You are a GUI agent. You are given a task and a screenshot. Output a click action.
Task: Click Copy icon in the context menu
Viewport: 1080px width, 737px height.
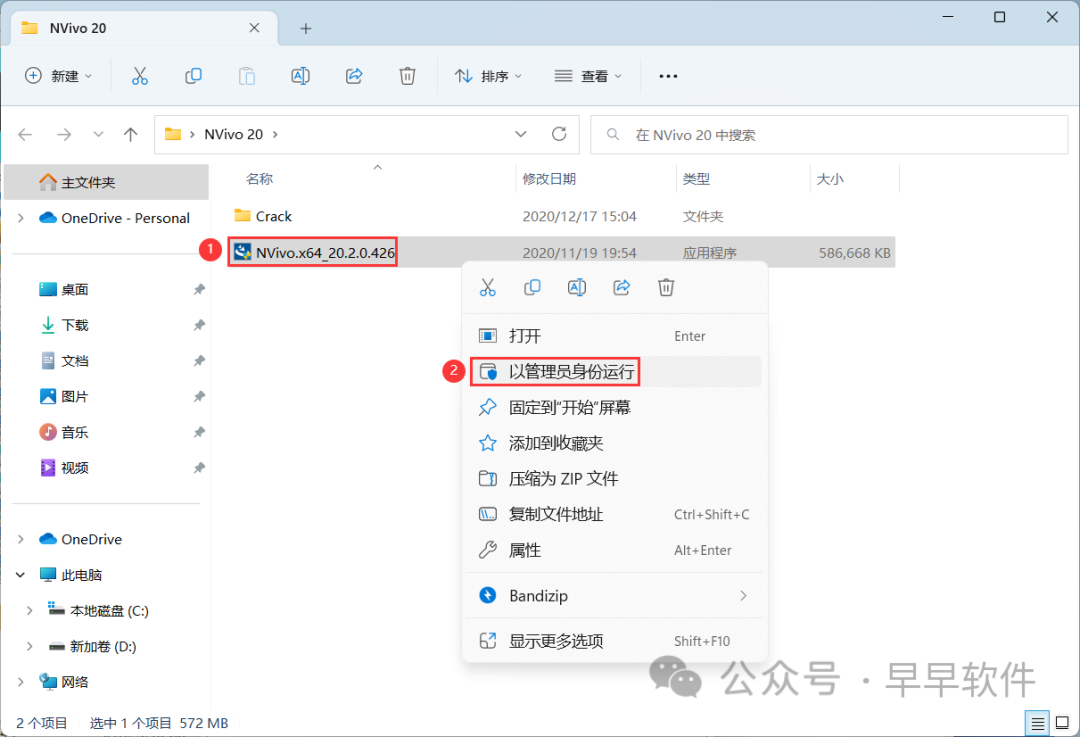tap(532, 288)
